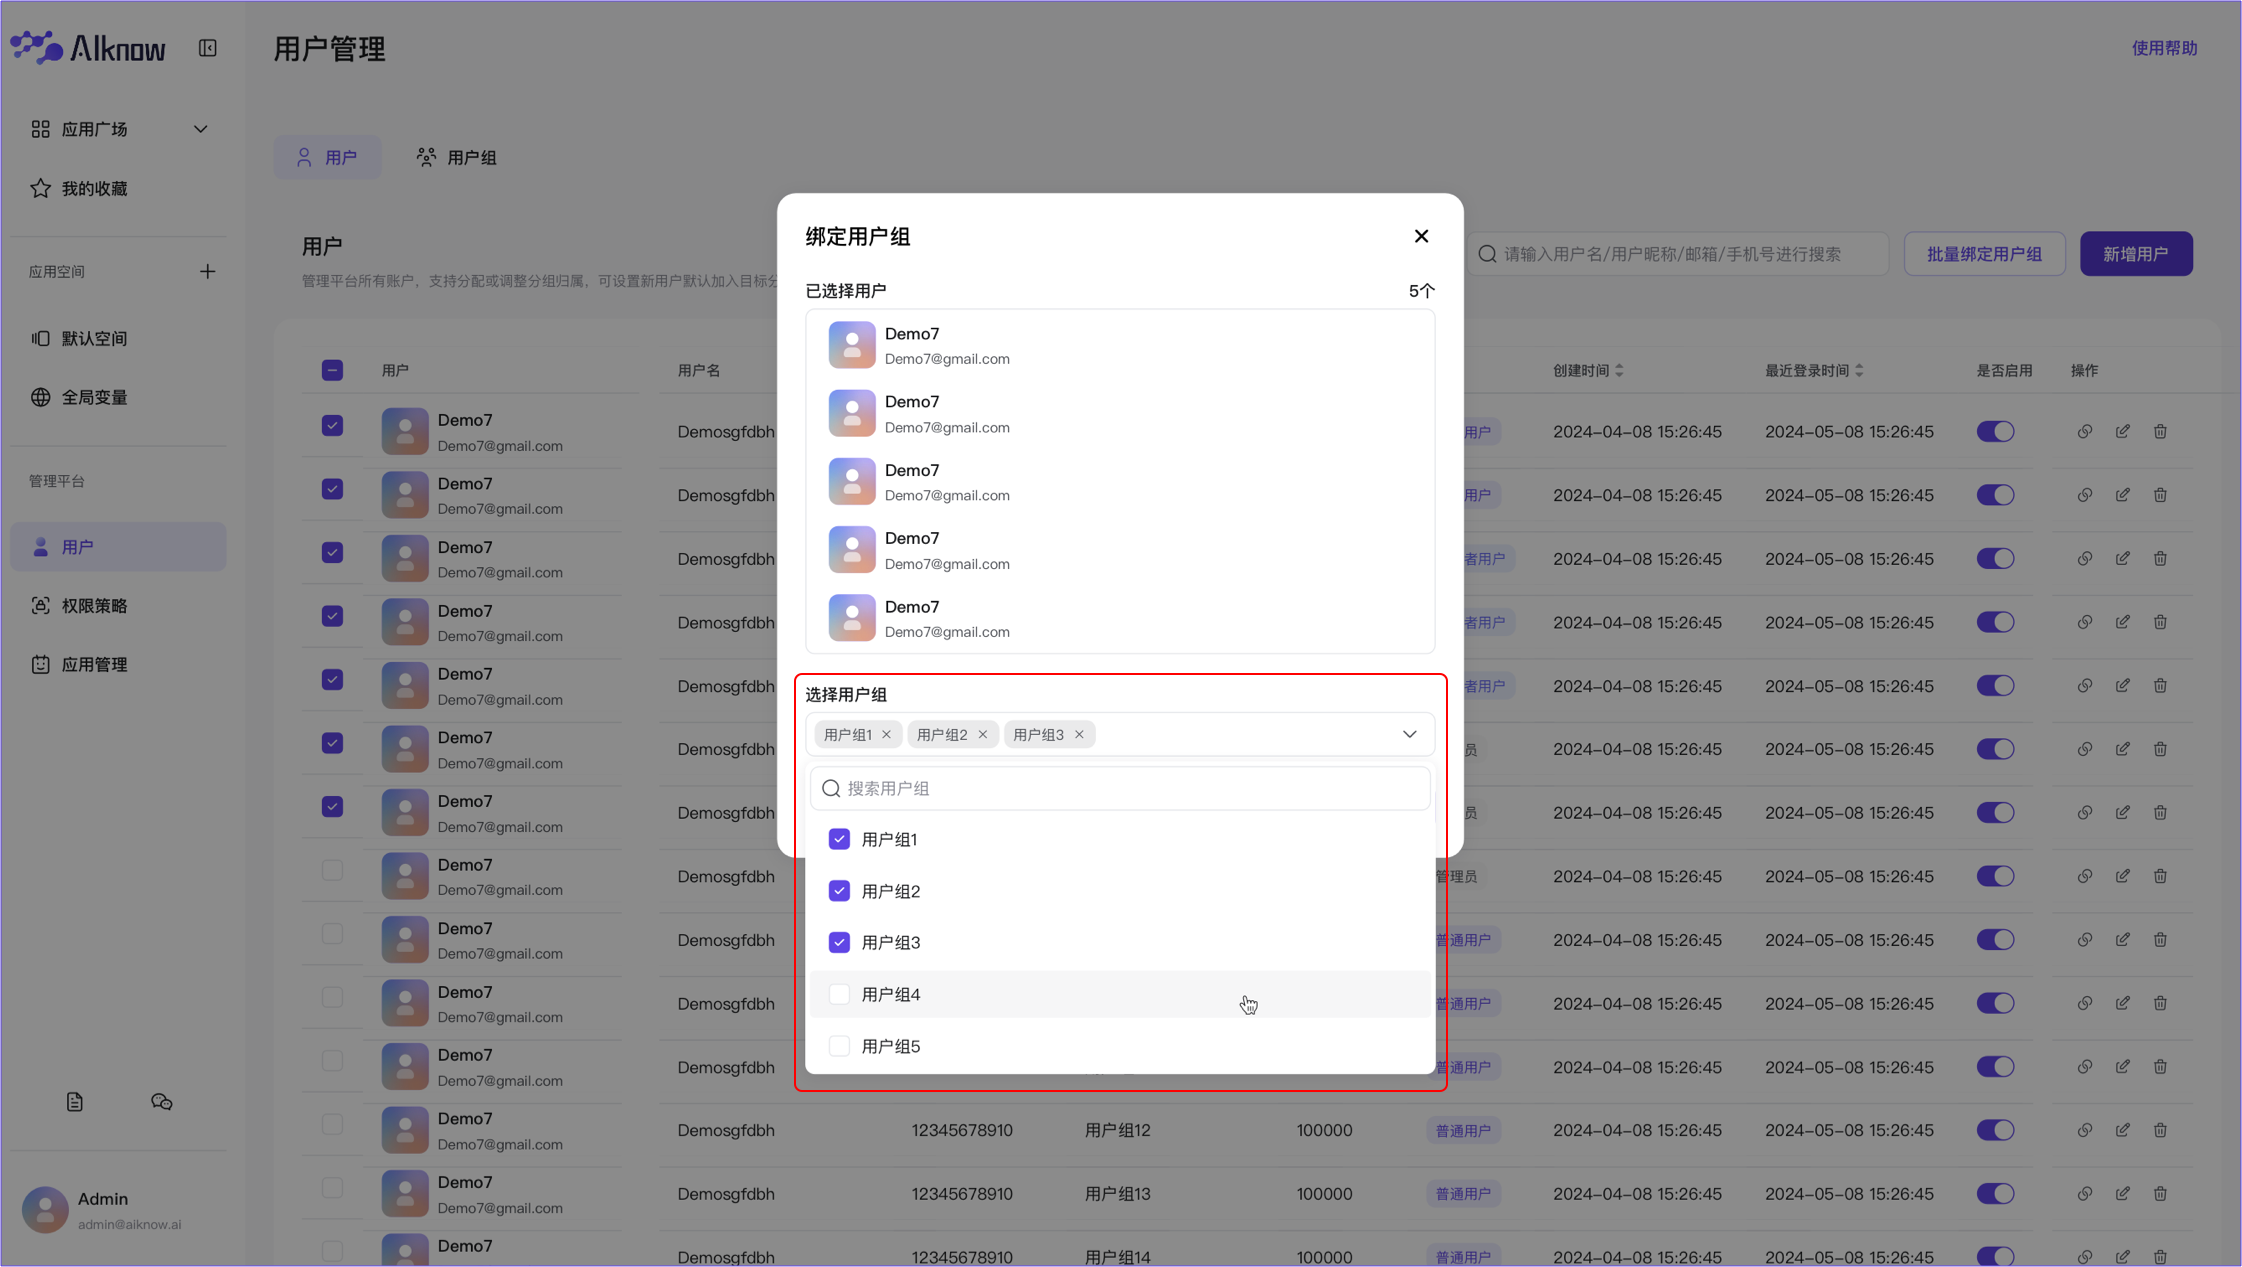Open the 使用帮助 link
The image size is (2242, 1267).
pos(2164,48)
